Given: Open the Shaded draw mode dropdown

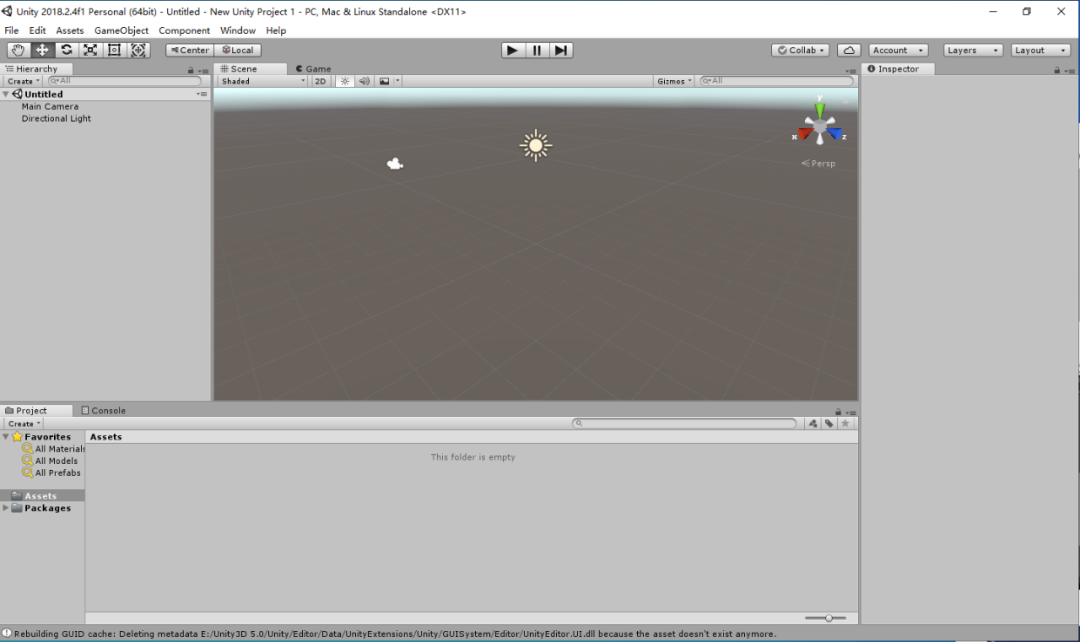Looking at the screenshot, I should [262, 81].
